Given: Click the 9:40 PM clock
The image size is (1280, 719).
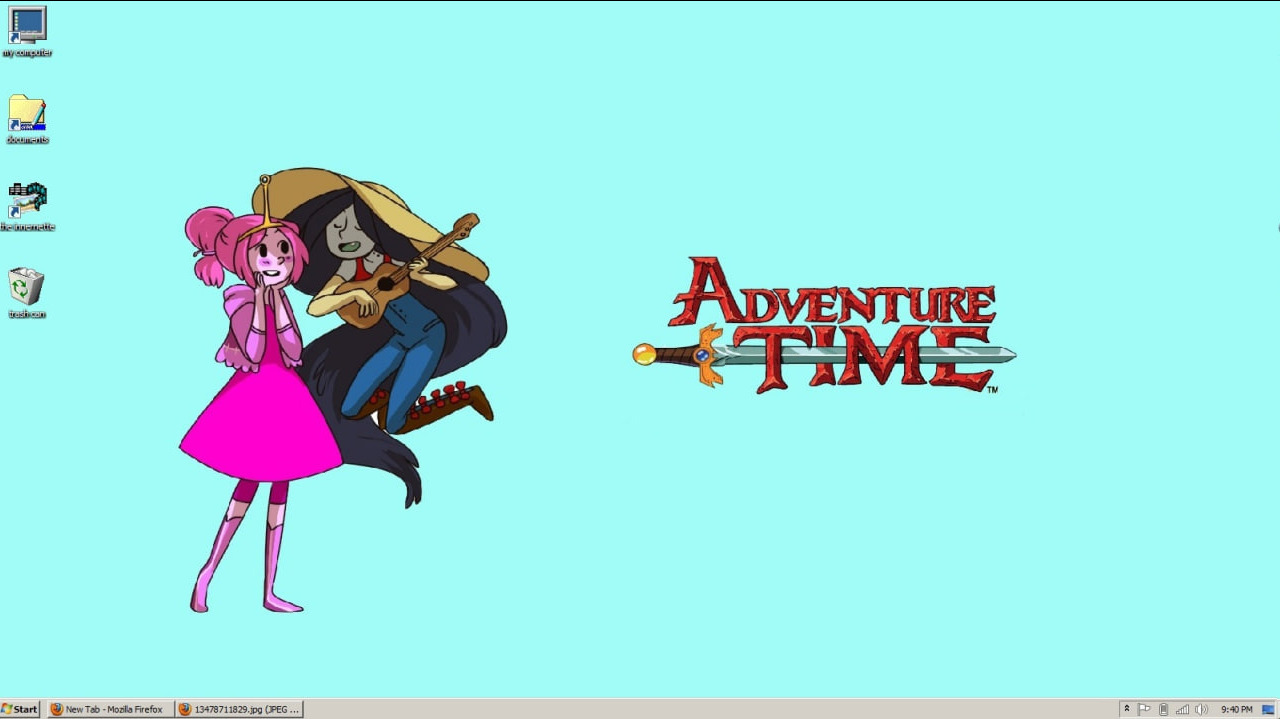Looking at the screenshot, I should (x=1236, y=709).
